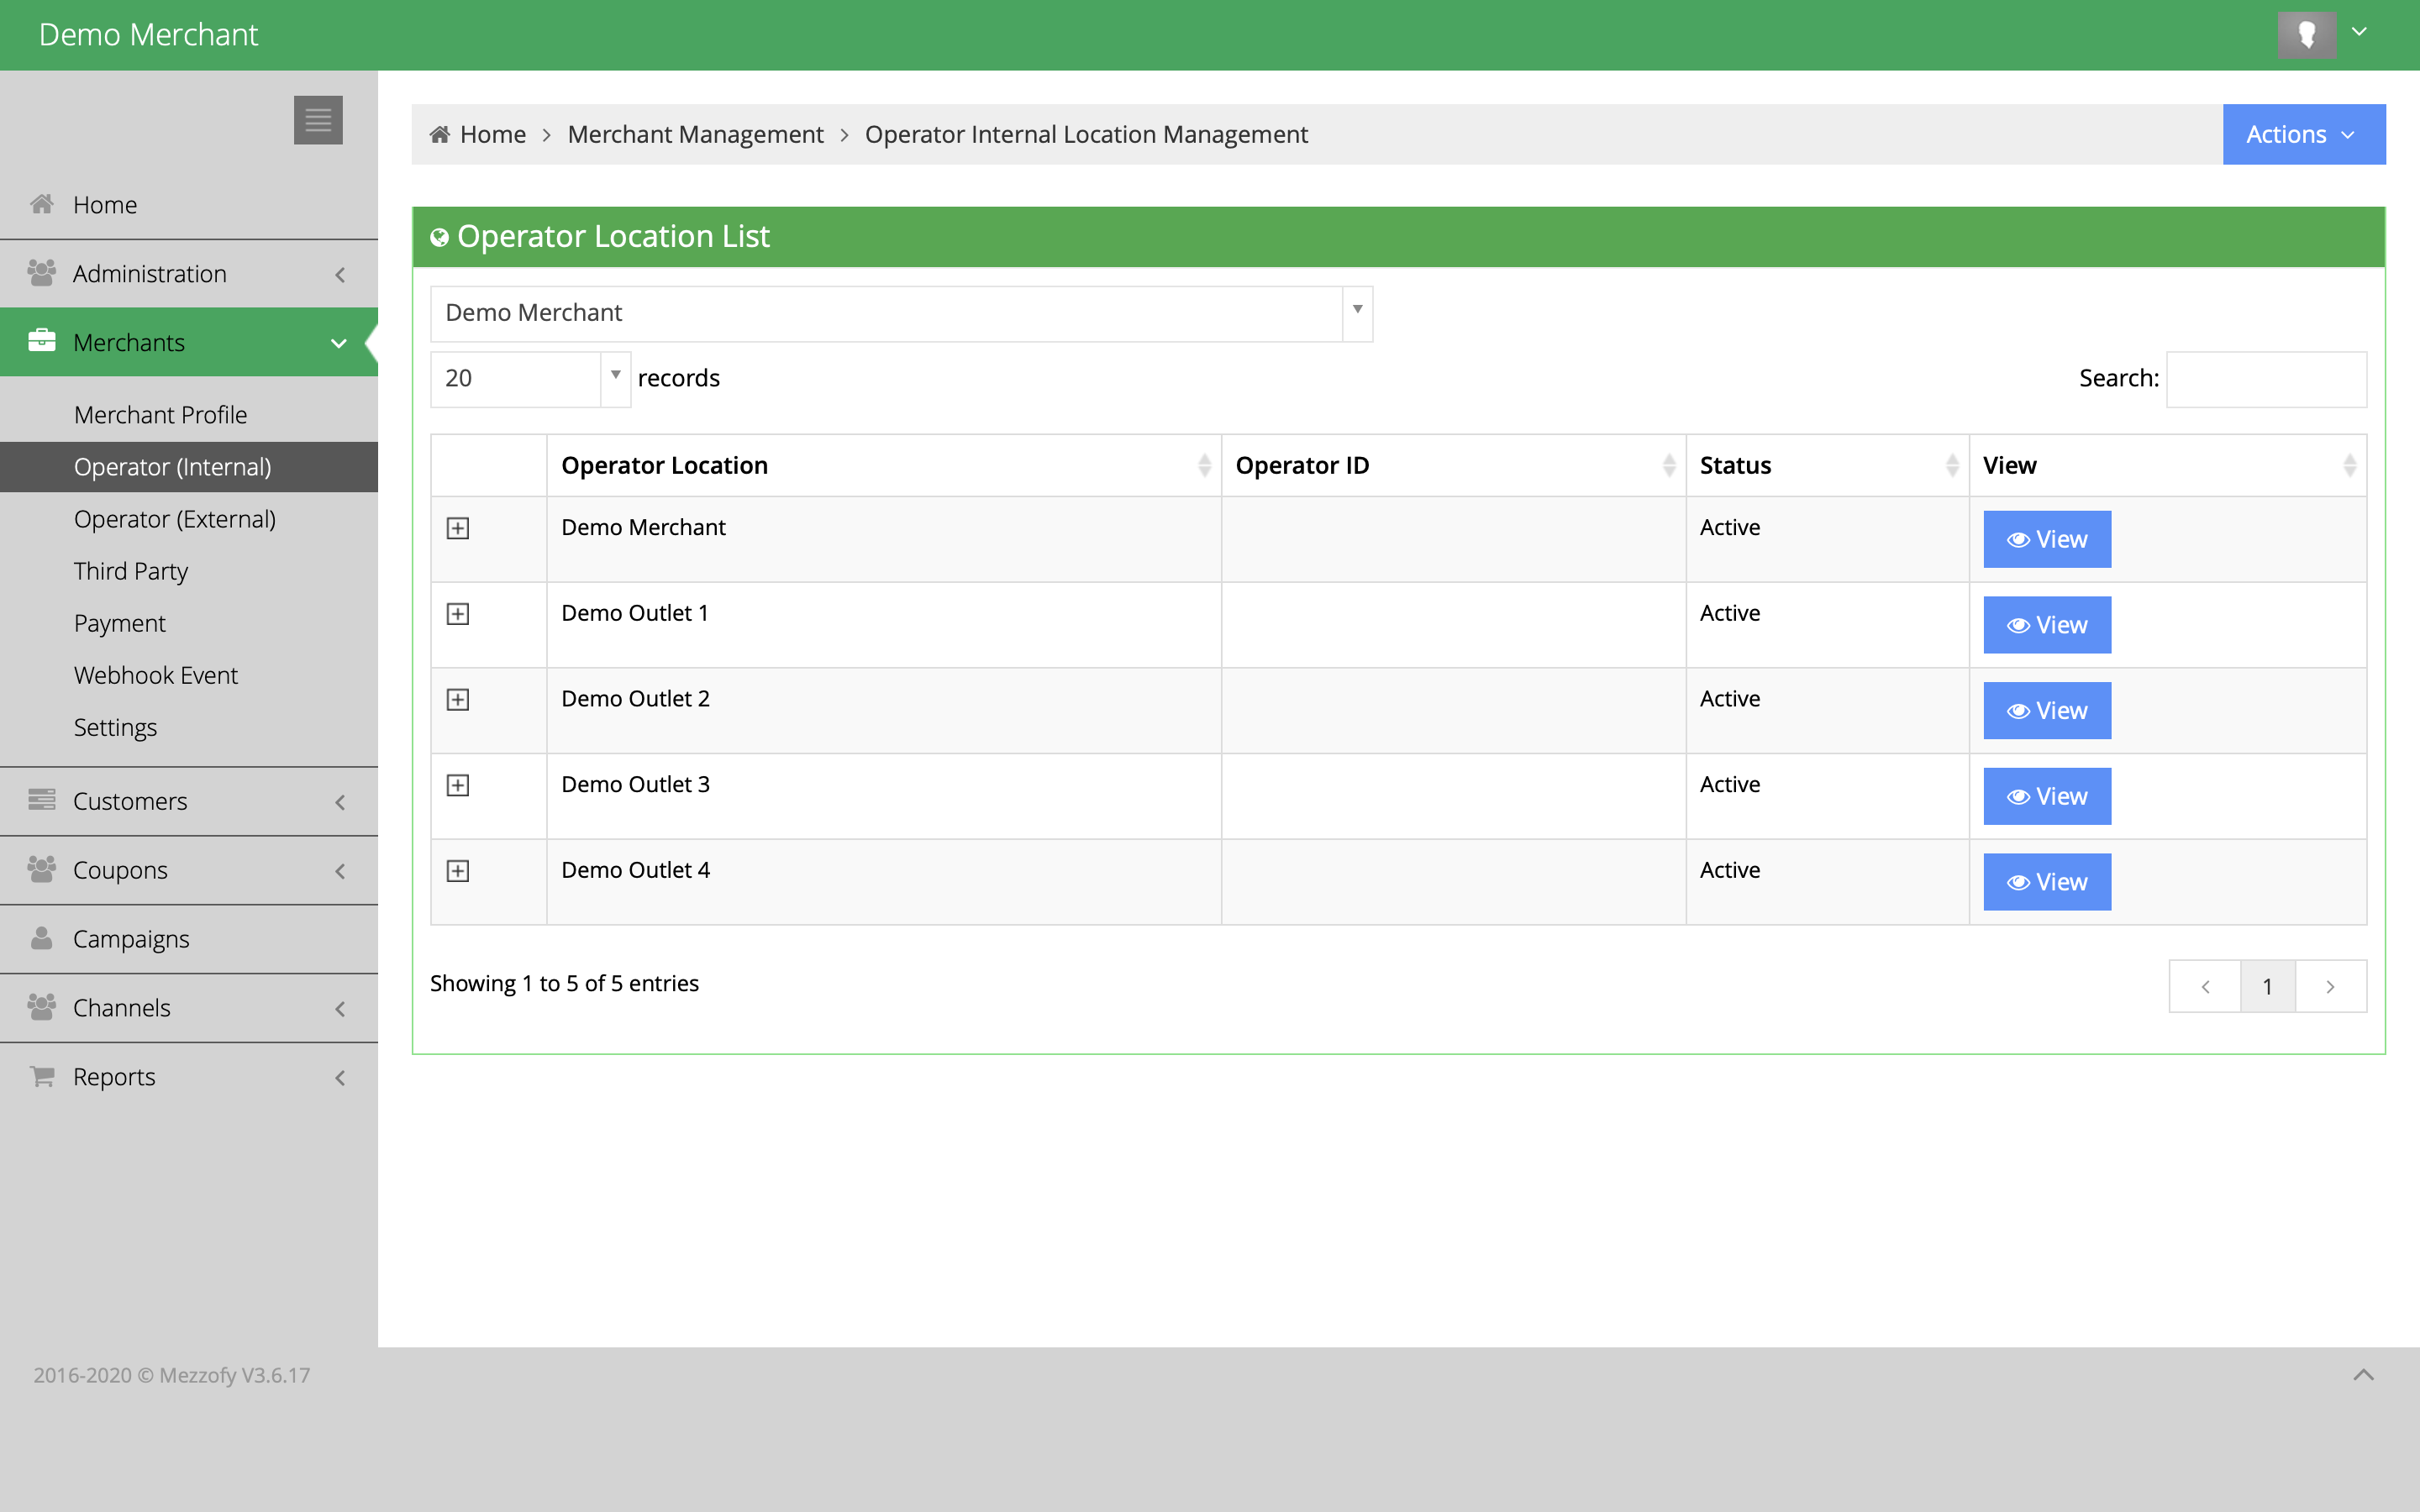Image resolution: width=2420 pixels, height=1512 pixels.
Task: Expand Demo Outlet 3 row details
Action: pyautogui.click(x=458, y=785)
